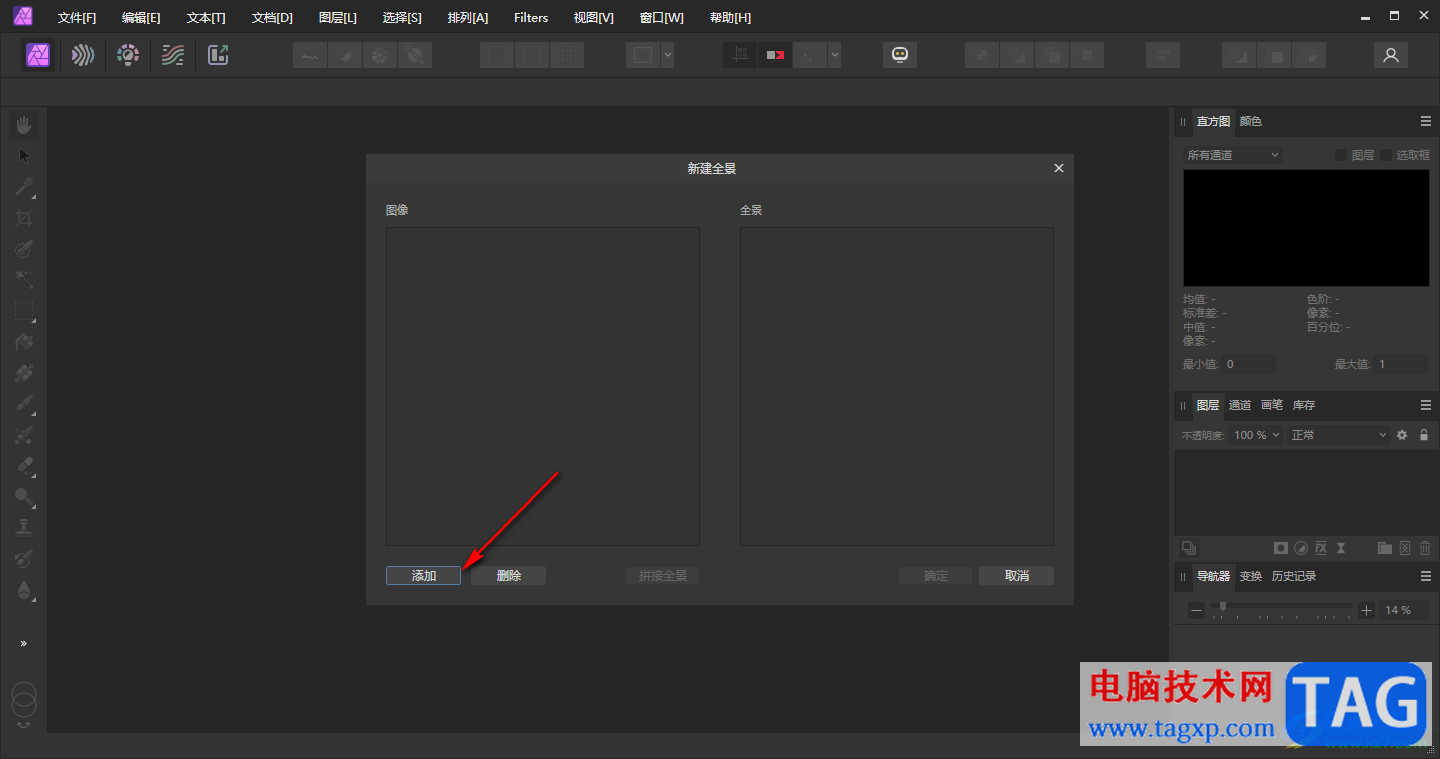Open the 所有通道 channel dropdown
This screenshot has height=759, width=1440.
1232,155
